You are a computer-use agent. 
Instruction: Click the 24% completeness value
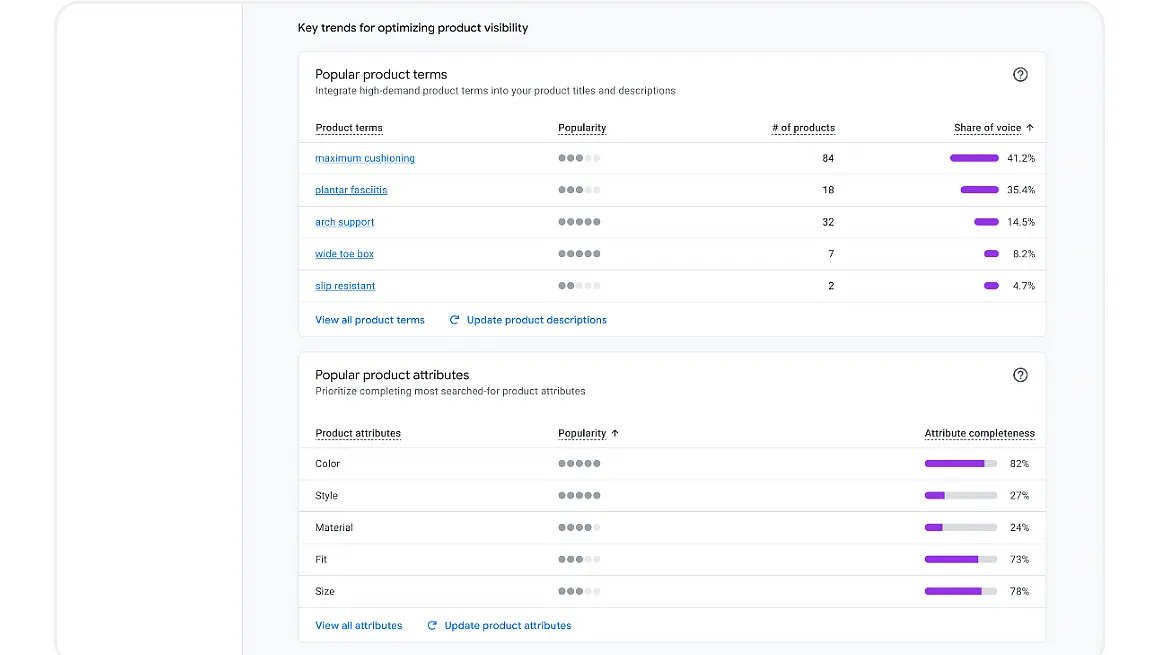pos(1019,527)
